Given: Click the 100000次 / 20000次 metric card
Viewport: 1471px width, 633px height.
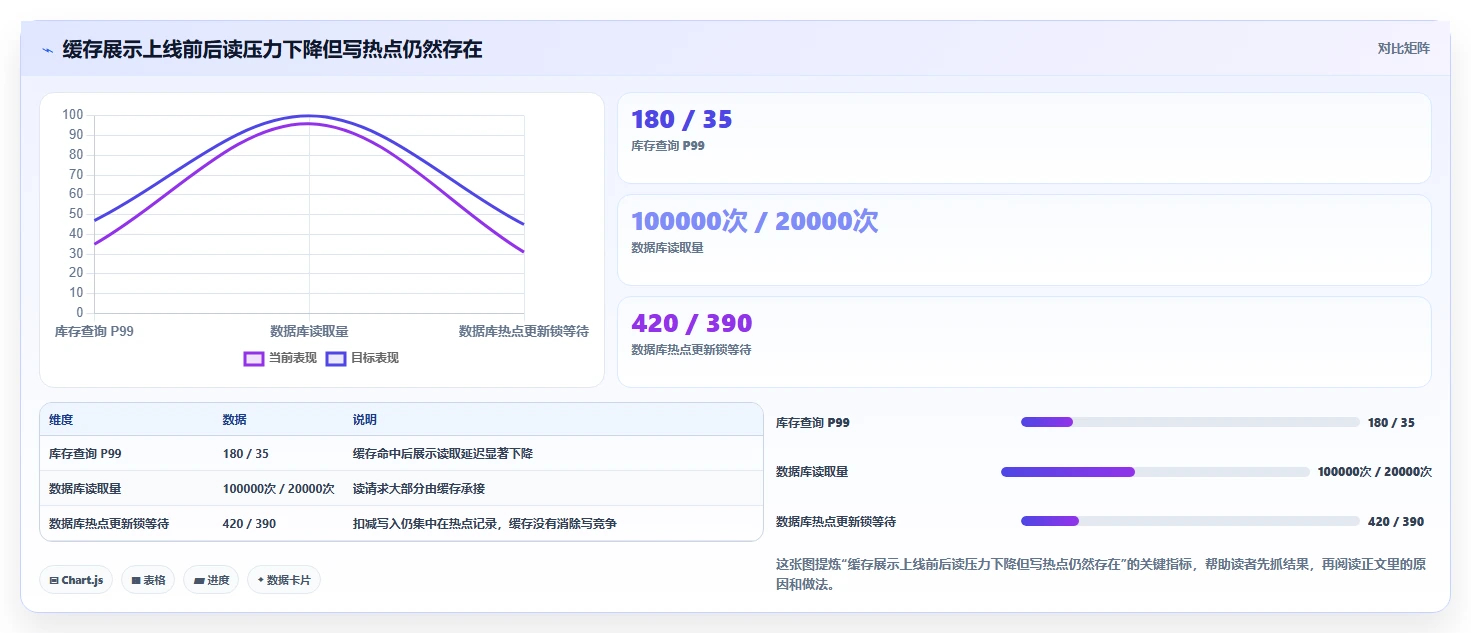Looking at the screenshot, I should click(x=1024, y=240).
